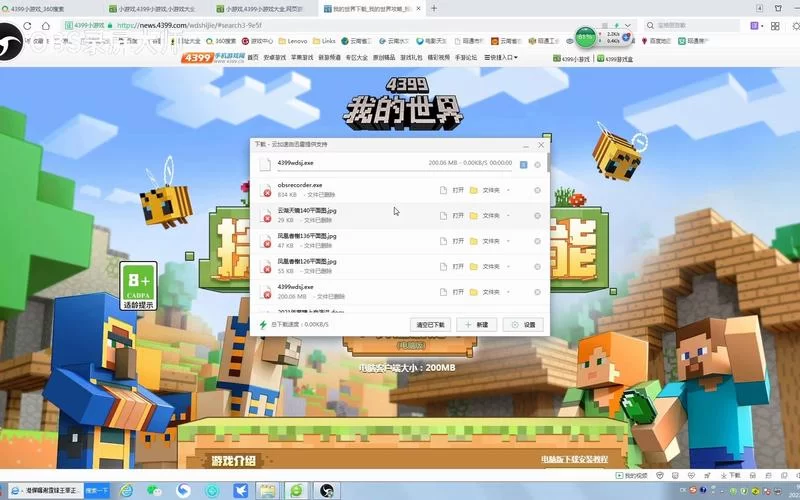The image size is (800, 500).
Task: Click the 新建 download button
Action: 477,324
